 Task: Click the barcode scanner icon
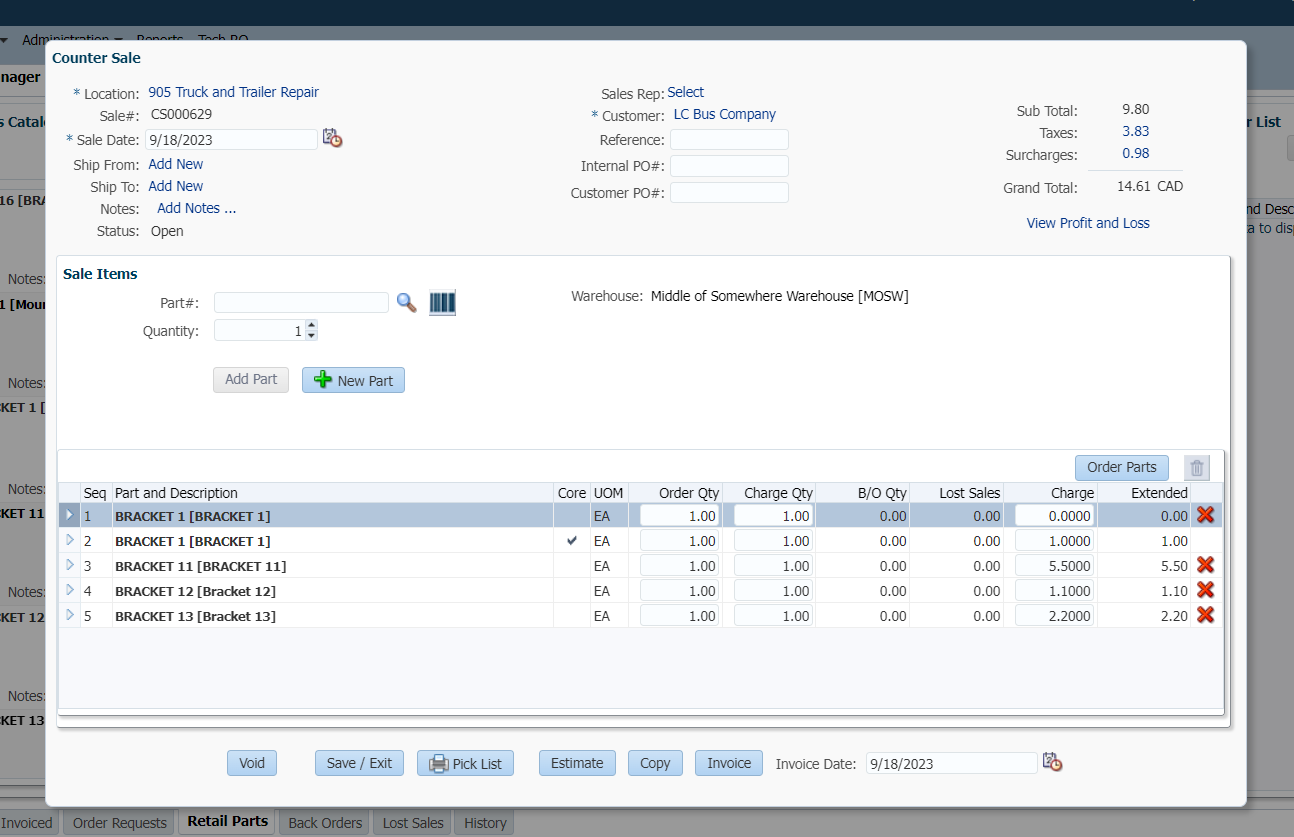pyautogui.click(x=442, y=303)
